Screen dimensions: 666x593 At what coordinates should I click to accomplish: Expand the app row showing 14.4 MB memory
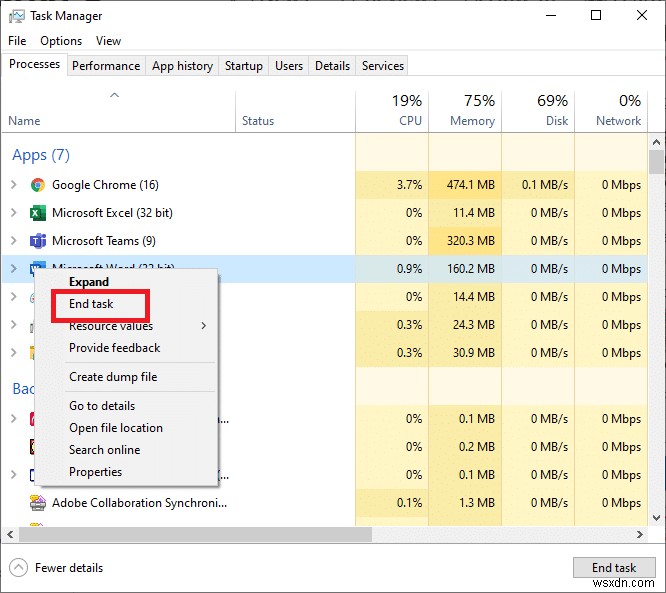click(x=14, y=296)
